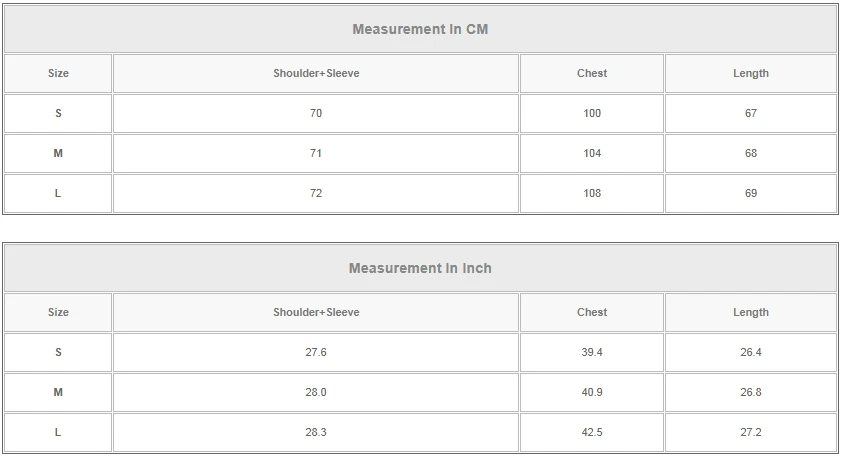Viewport: 842px width, 457px height.
Task: Select size L row label in CM table
Action: (x=58, y=193)
